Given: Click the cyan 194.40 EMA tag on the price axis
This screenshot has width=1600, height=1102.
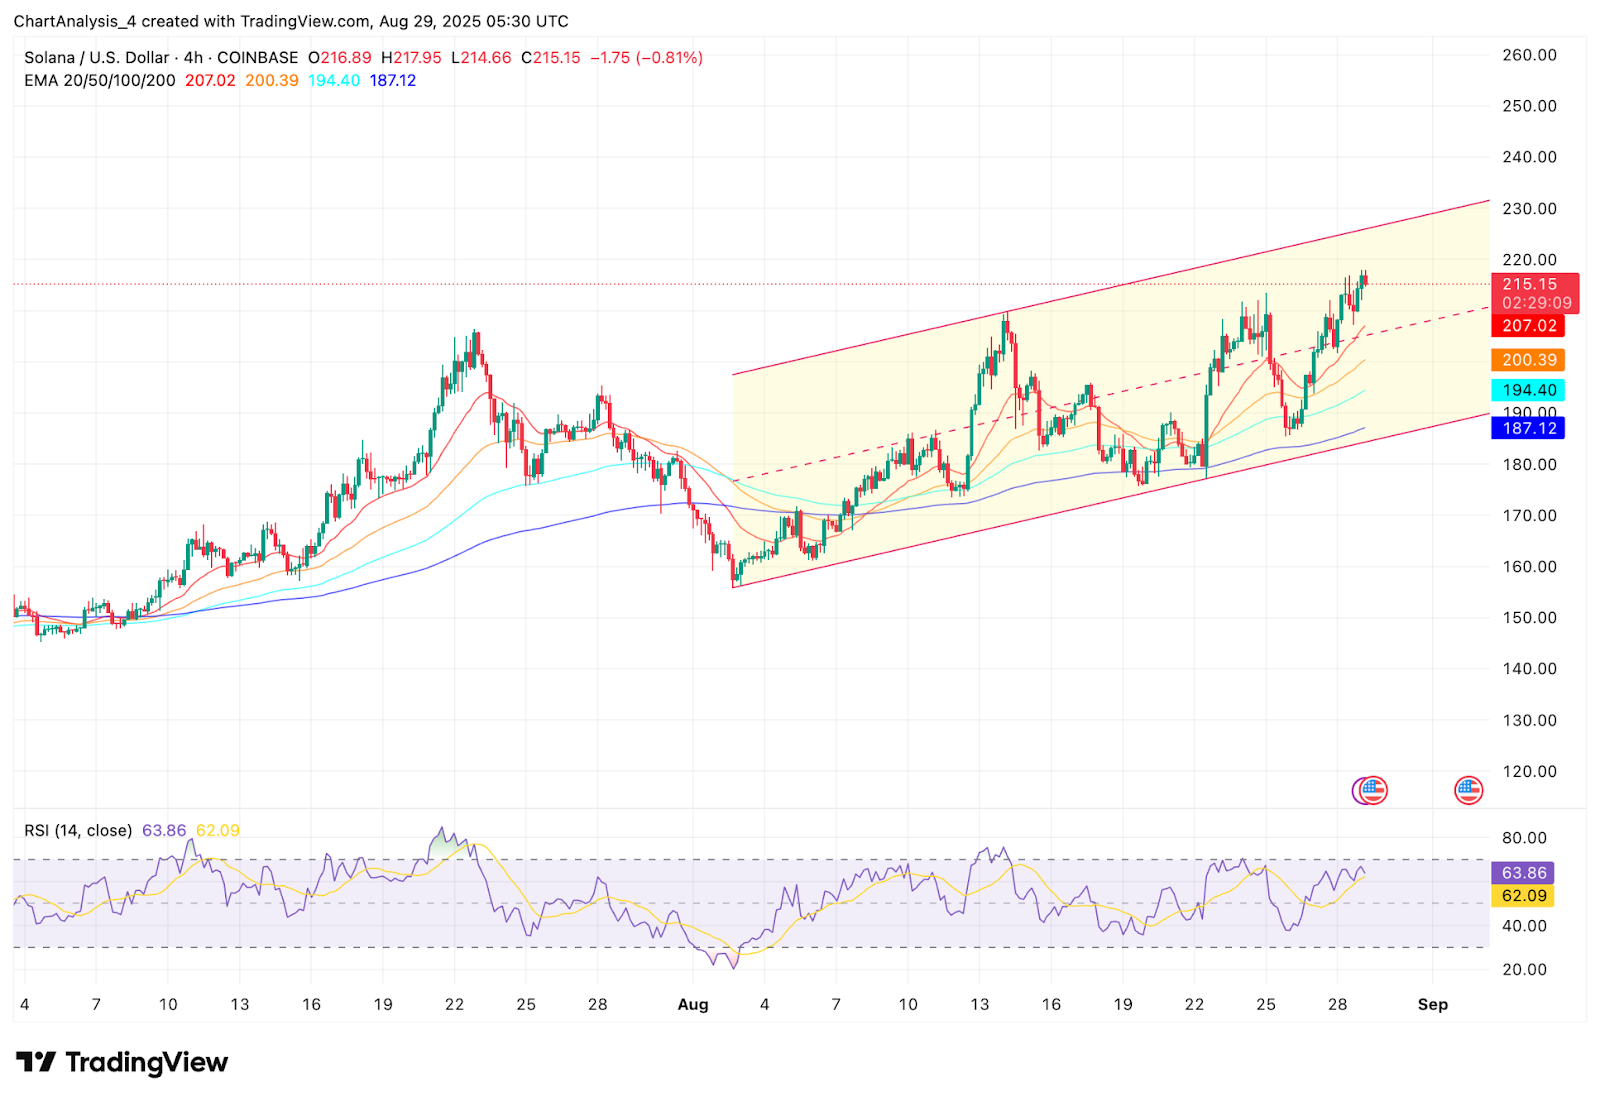Looking at the screenshot, I should tap(1528, 390).
